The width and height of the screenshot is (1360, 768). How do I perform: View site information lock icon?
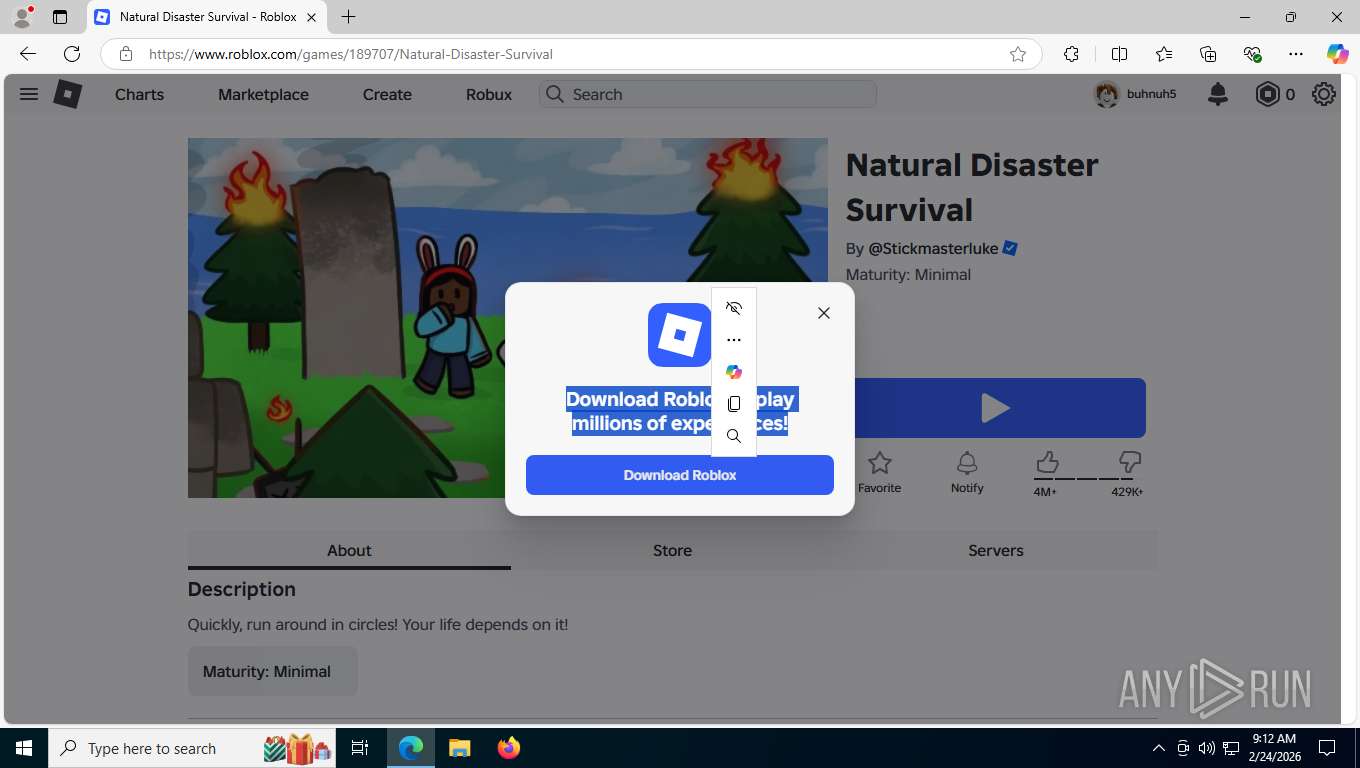tap(125, 54)
